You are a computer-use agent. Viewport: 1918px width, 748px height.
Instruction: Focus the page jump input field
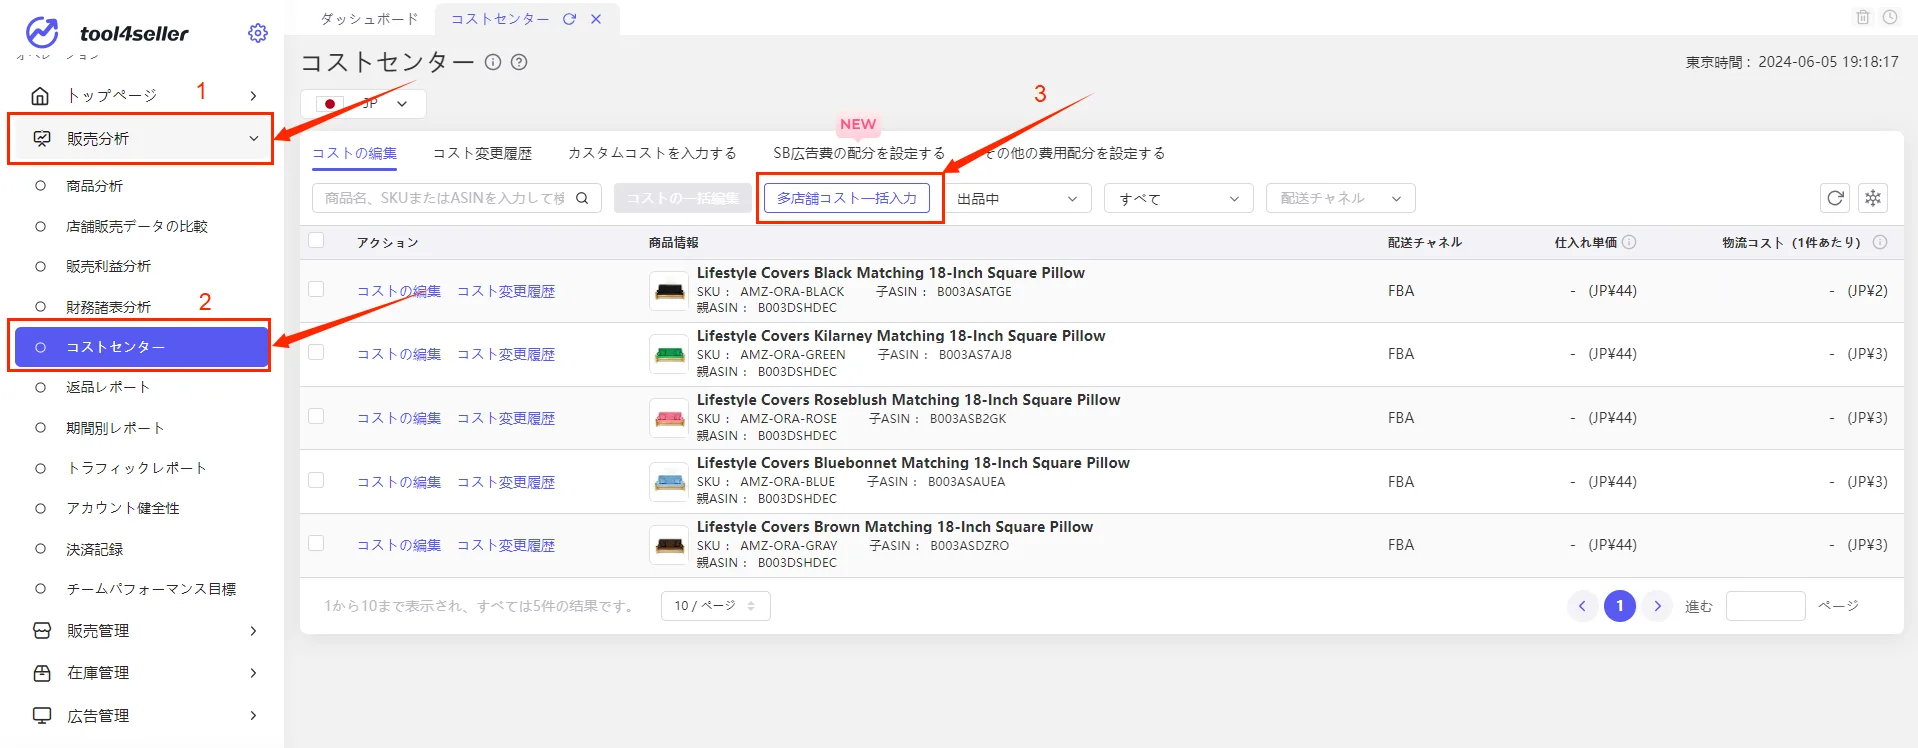(1766, 606)
